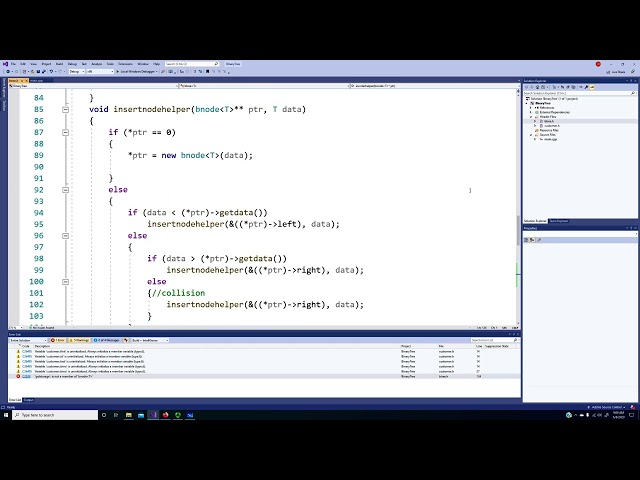The image size is (640, 480).
Task: Open the Entire Solution scope dropdown
Action: click(28, 340)
